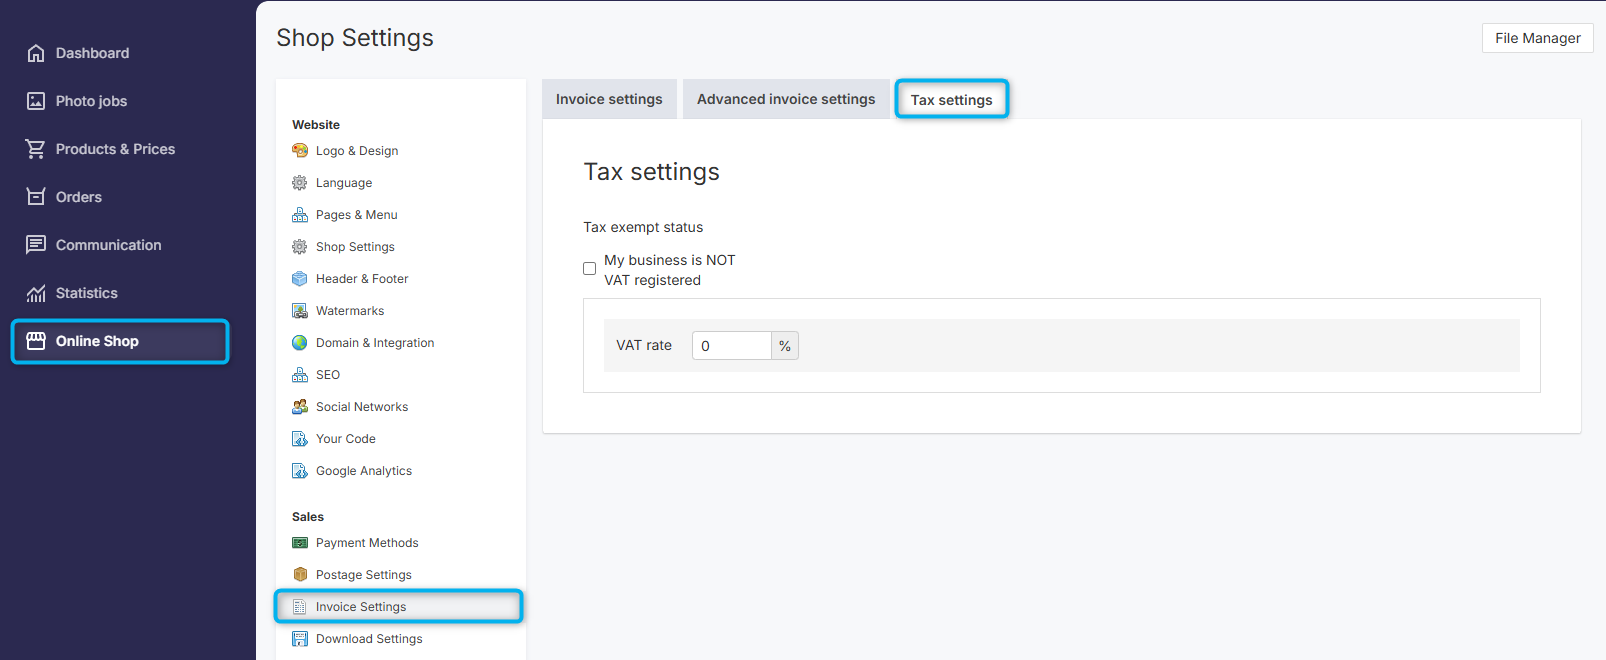
Task: Open the Your Code link
Action: (x=346, y=439)
